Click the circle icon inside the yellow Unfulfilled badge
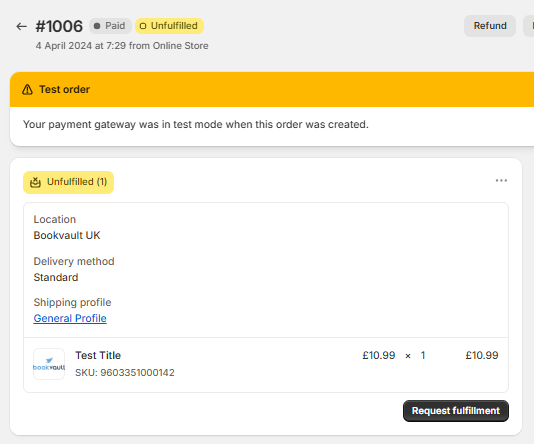This screenshot has height=444, width=534. click(x=143, y=26)
